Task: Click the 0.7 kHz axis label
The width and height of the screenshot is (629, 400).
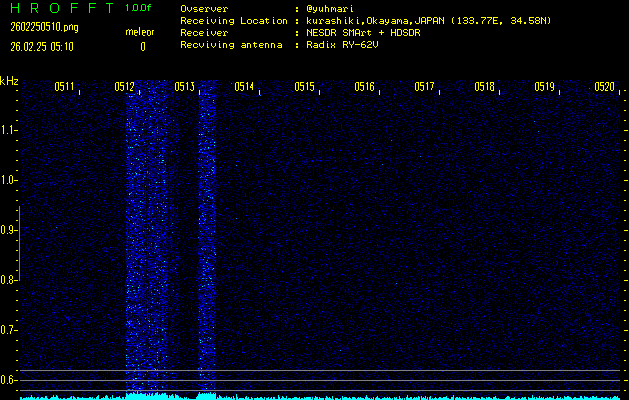Action: pyautogui.click(x=7, y=330)
